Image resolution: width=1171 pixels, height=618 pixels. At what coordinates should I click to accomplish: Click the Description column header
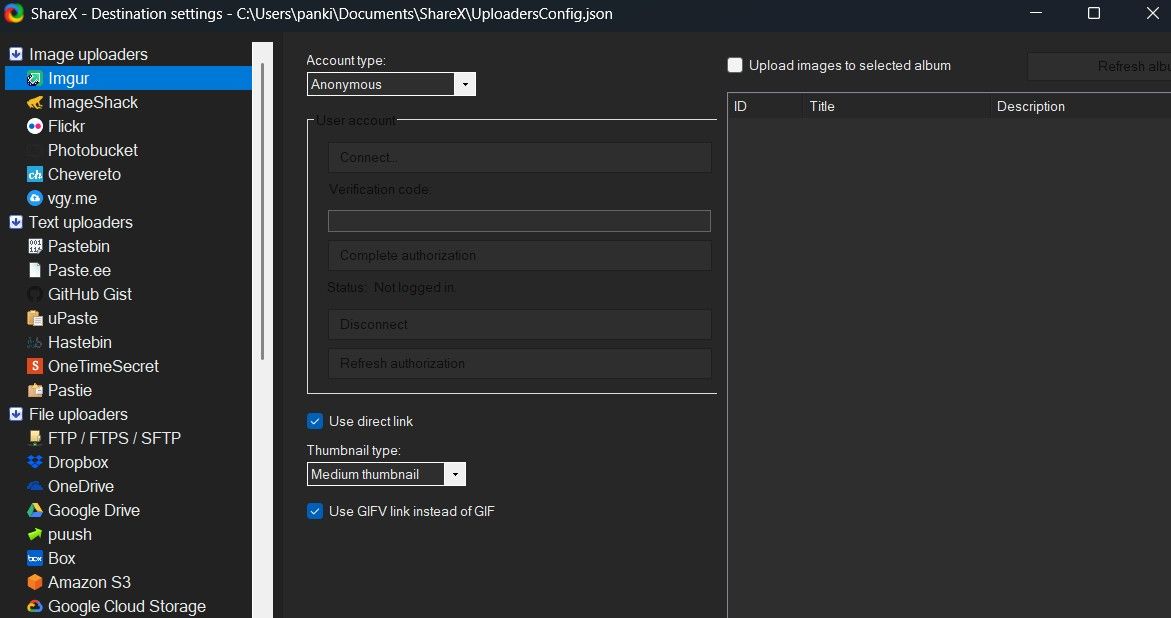[1080, 106]
